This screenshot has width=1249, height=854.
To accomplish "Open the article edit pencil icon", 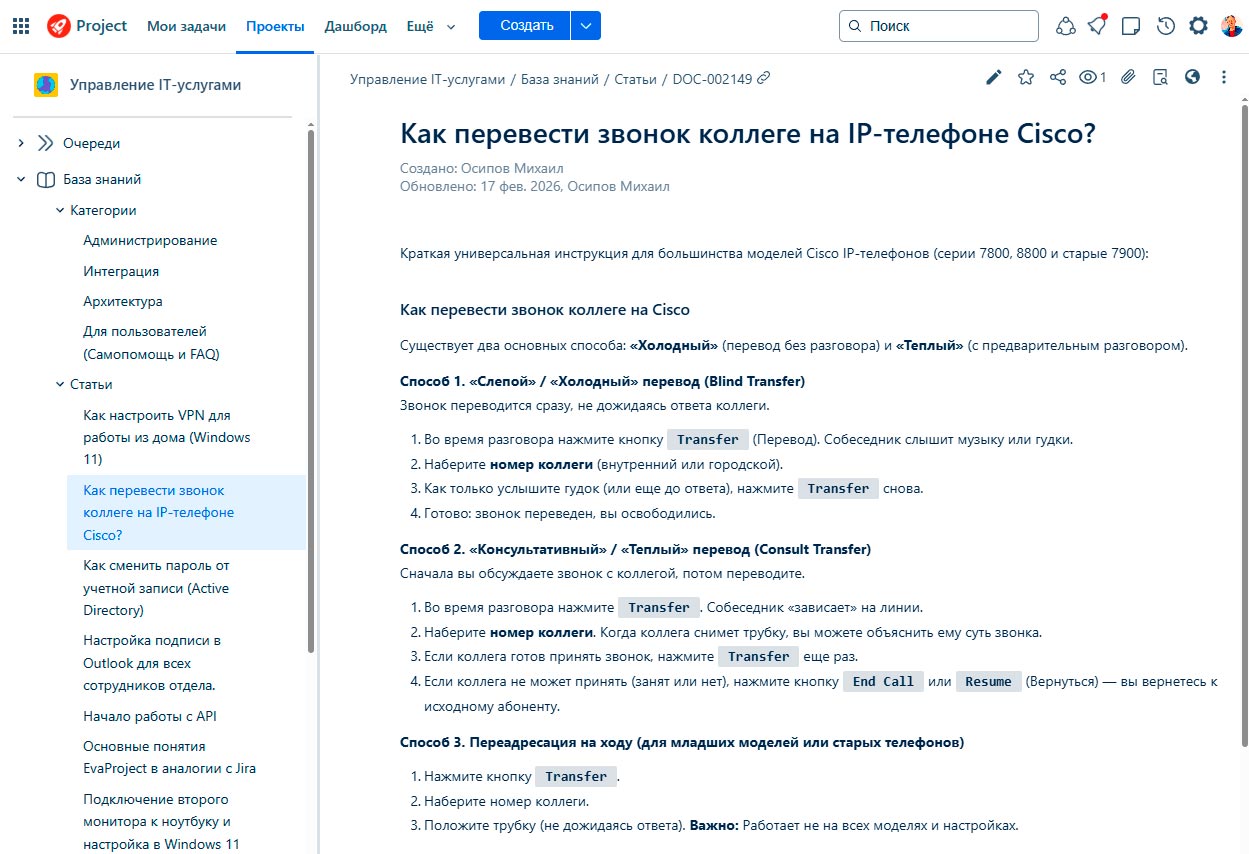I will point(993,76).
